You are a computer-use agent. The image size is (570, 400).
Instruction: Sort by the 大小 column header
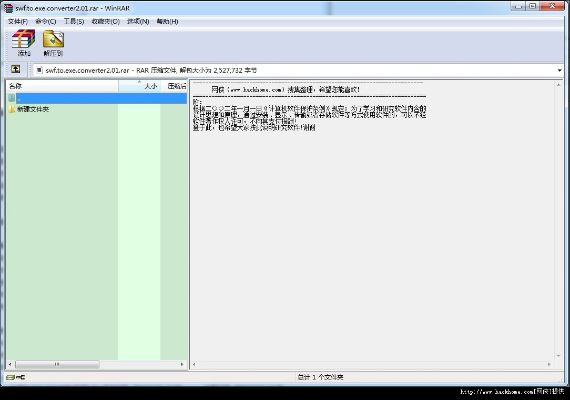click(140, 86)
